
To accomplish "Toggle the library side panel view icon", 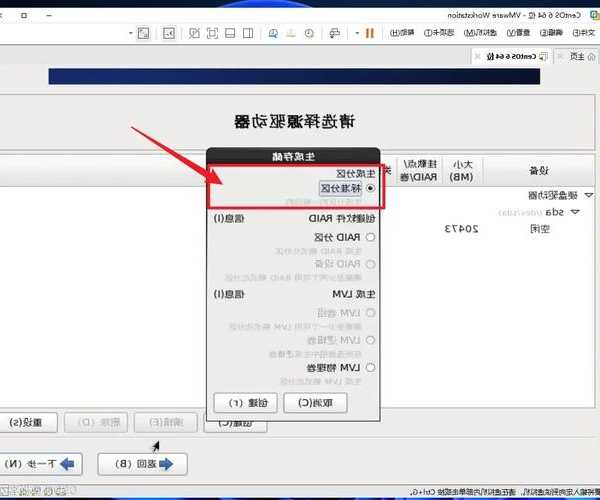I will pos(248,33).
